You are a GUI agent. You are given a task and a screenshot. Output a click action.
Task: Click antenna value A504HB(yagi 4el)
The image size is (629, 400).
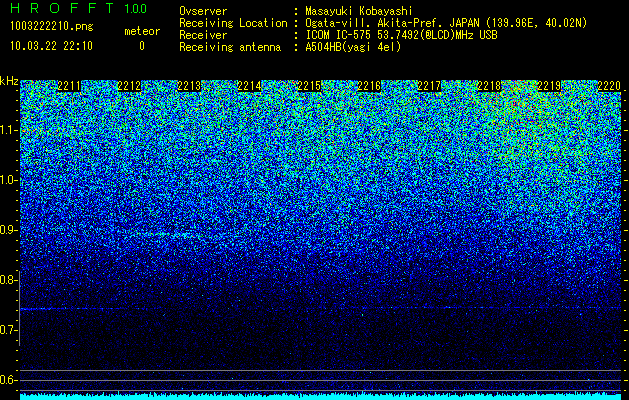pyautogui.click(x=353, y=47)
